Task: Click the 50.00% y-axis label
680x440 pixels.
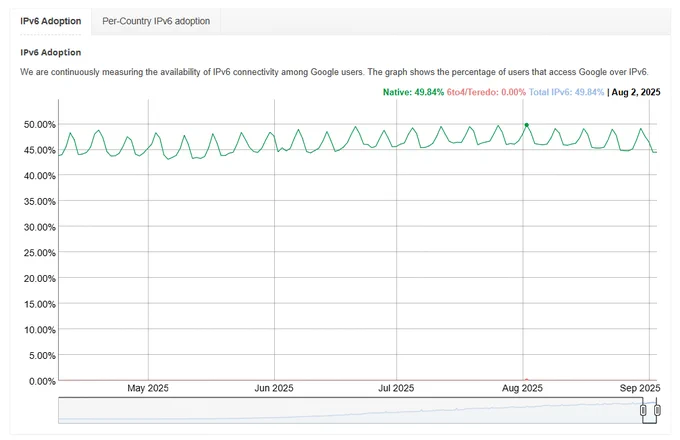Action: point(39,125)
